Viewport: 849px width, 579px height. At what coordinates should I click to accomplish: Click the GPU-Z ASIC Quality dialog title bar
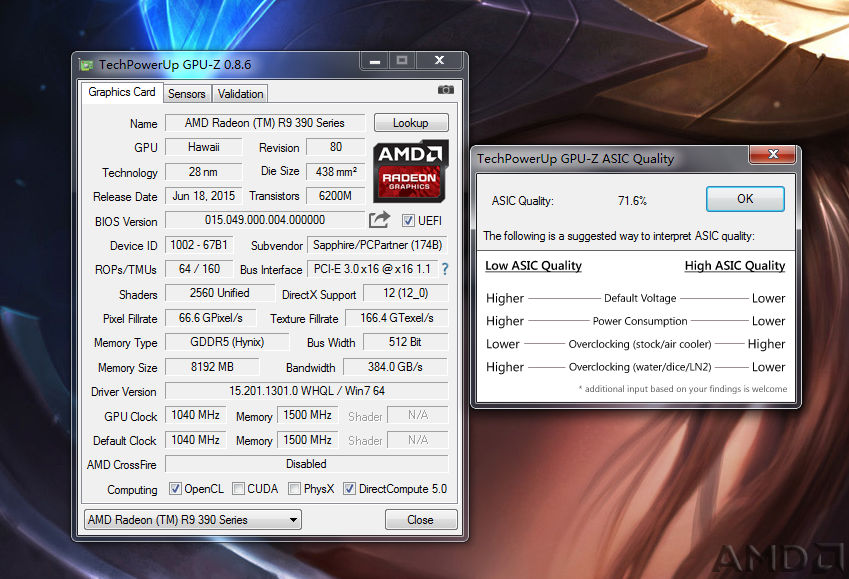pos(612,159)
